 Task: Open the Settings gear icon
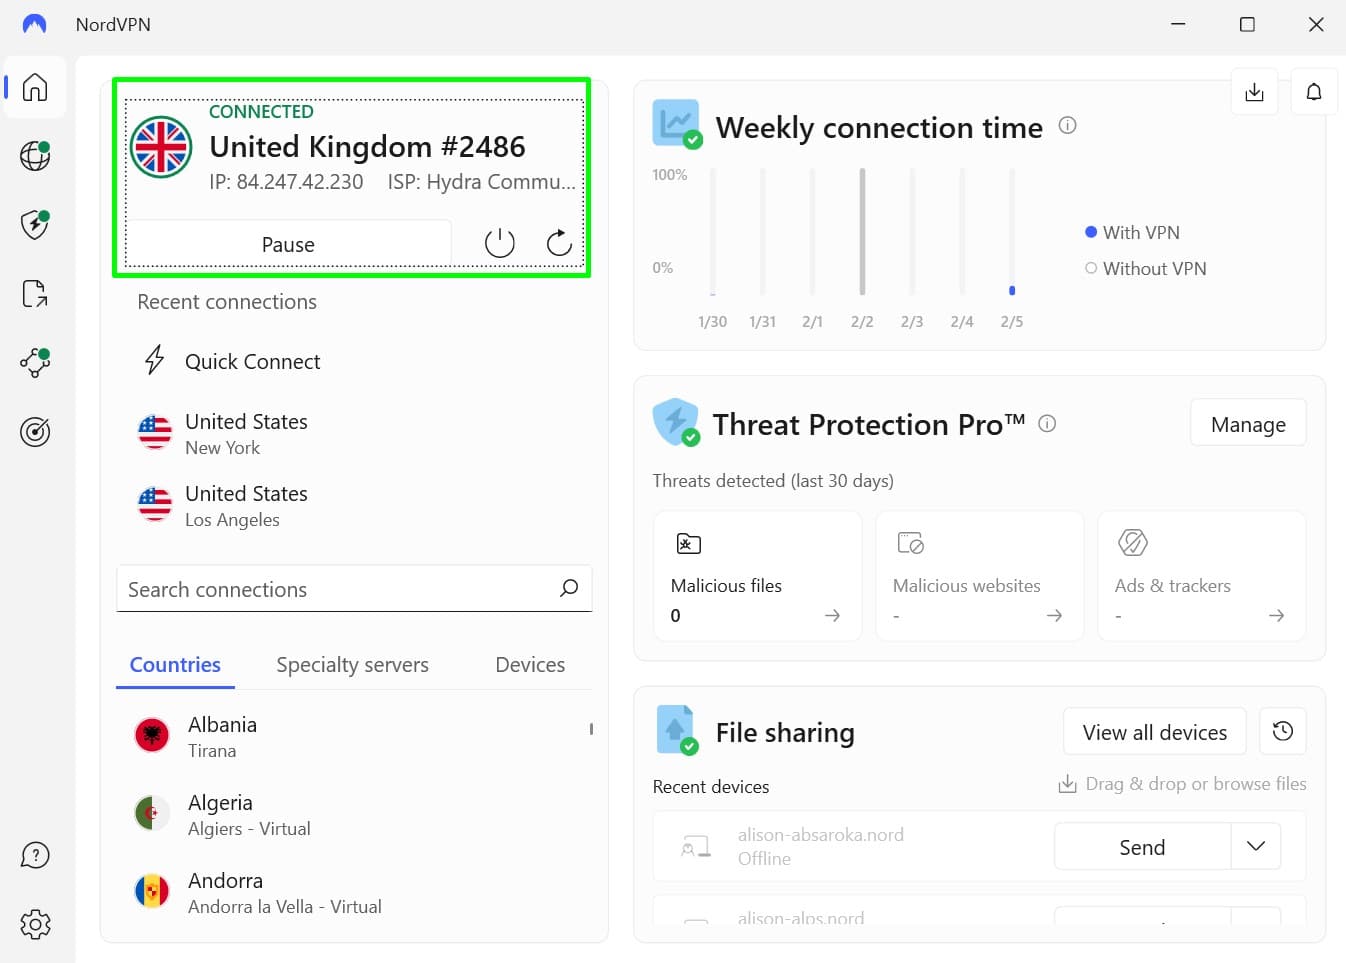coord(35,924)
